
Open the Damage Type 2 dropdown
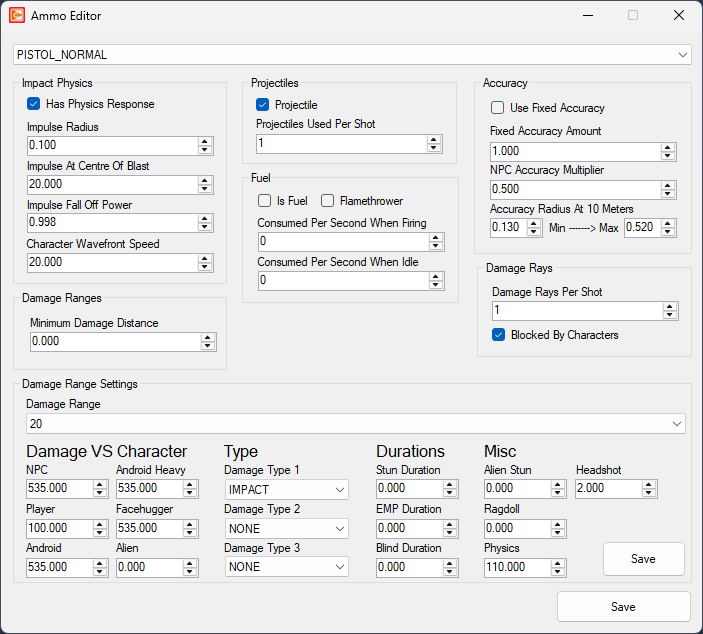(x=339, y=529)
